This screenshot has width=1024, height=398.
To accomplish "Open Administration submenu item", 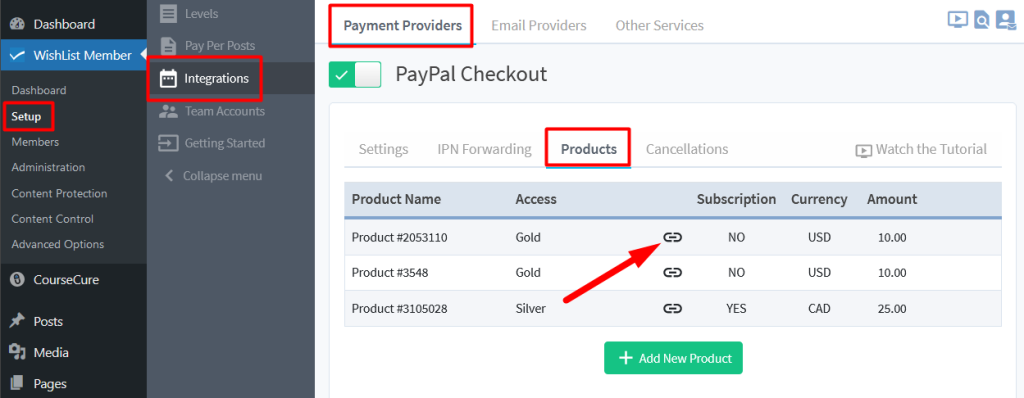I will (x=48, y=167).
